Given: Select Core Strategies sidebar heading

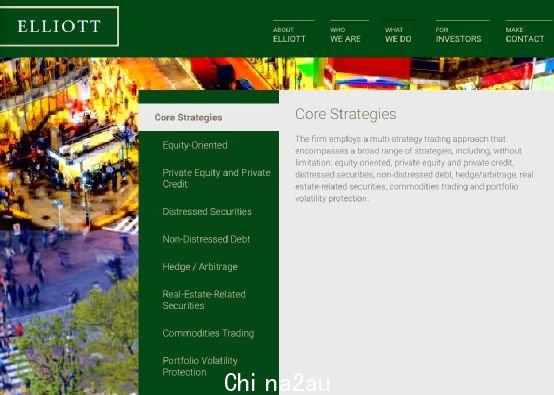Looking at the screenshot, I should point(188,117).
